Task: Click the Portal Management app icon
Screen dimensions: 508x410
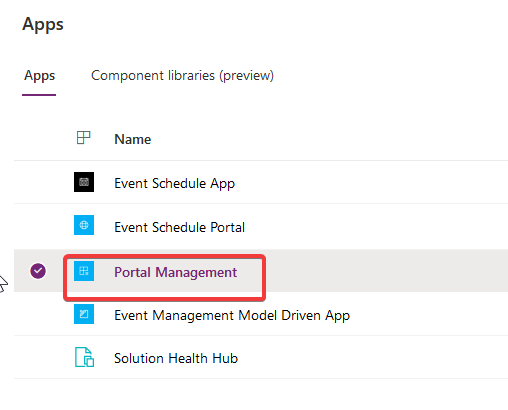Action: click(x=84, y=271)
